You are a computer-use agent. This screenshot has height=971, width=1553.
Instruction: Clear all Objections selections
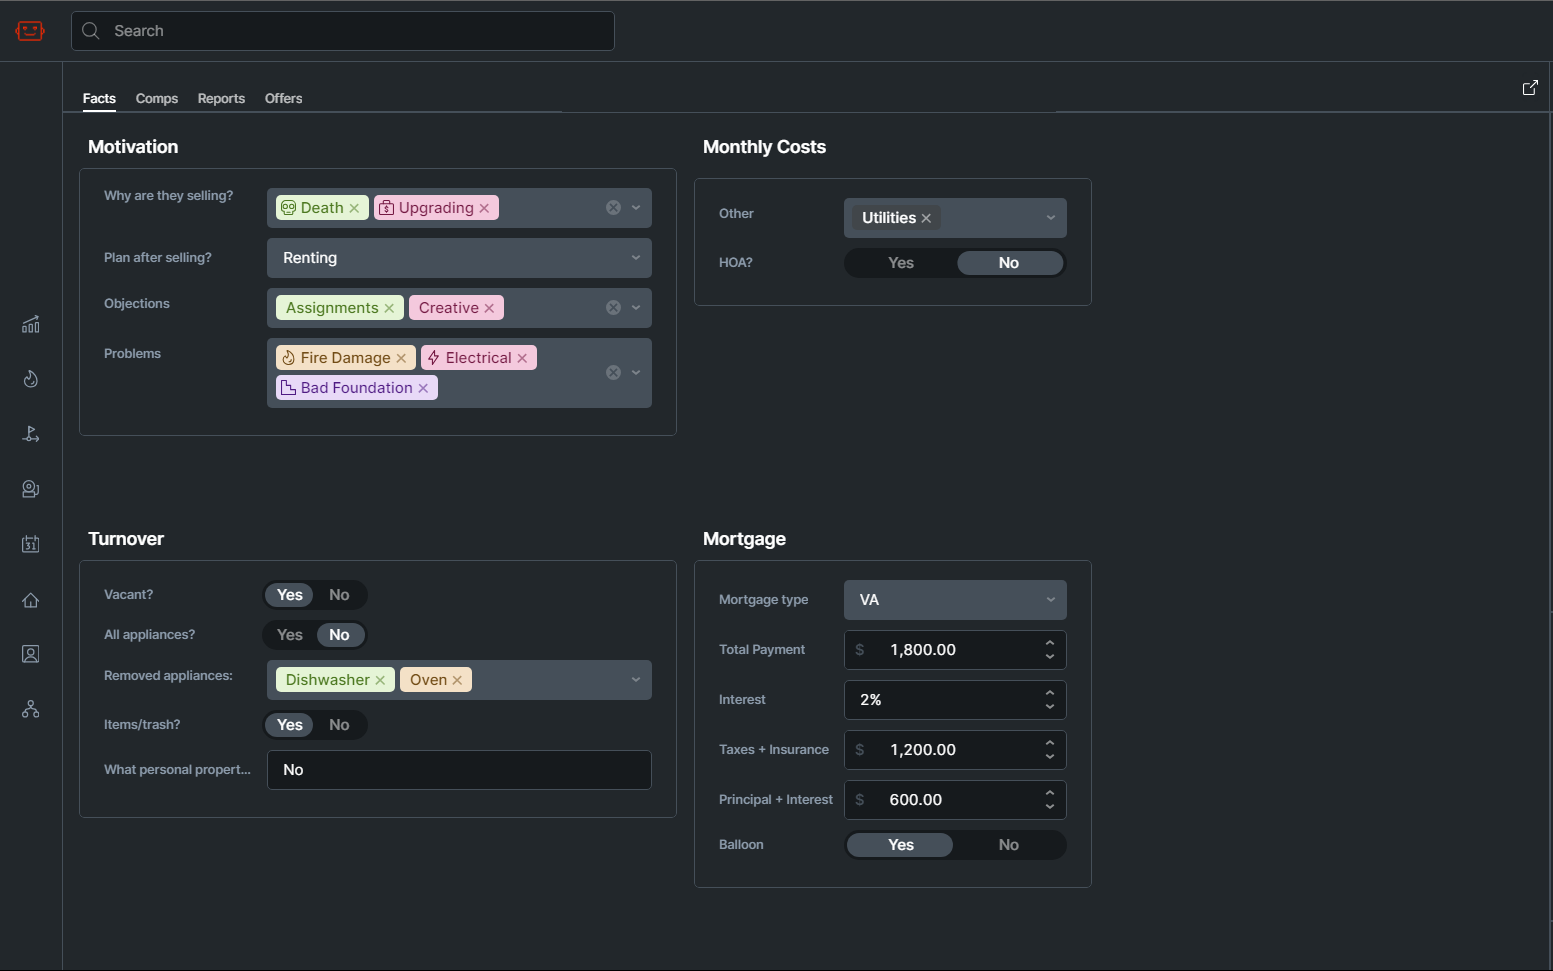point(613,308)
